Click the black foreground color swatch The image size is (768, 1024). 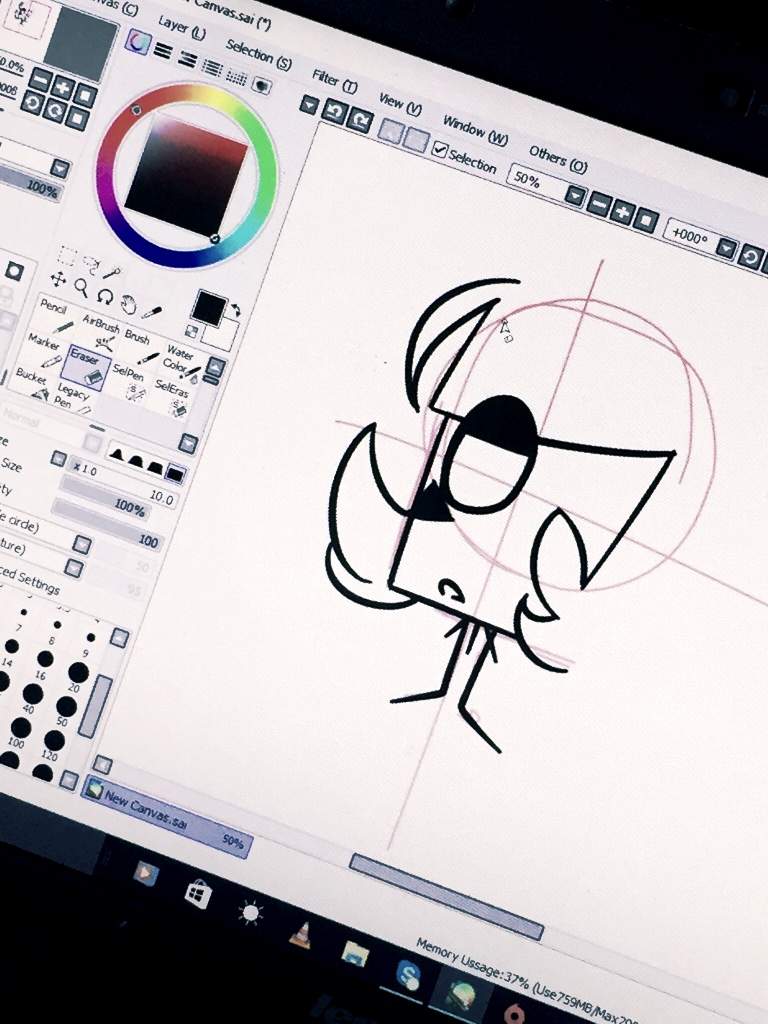tap(210, 308)
